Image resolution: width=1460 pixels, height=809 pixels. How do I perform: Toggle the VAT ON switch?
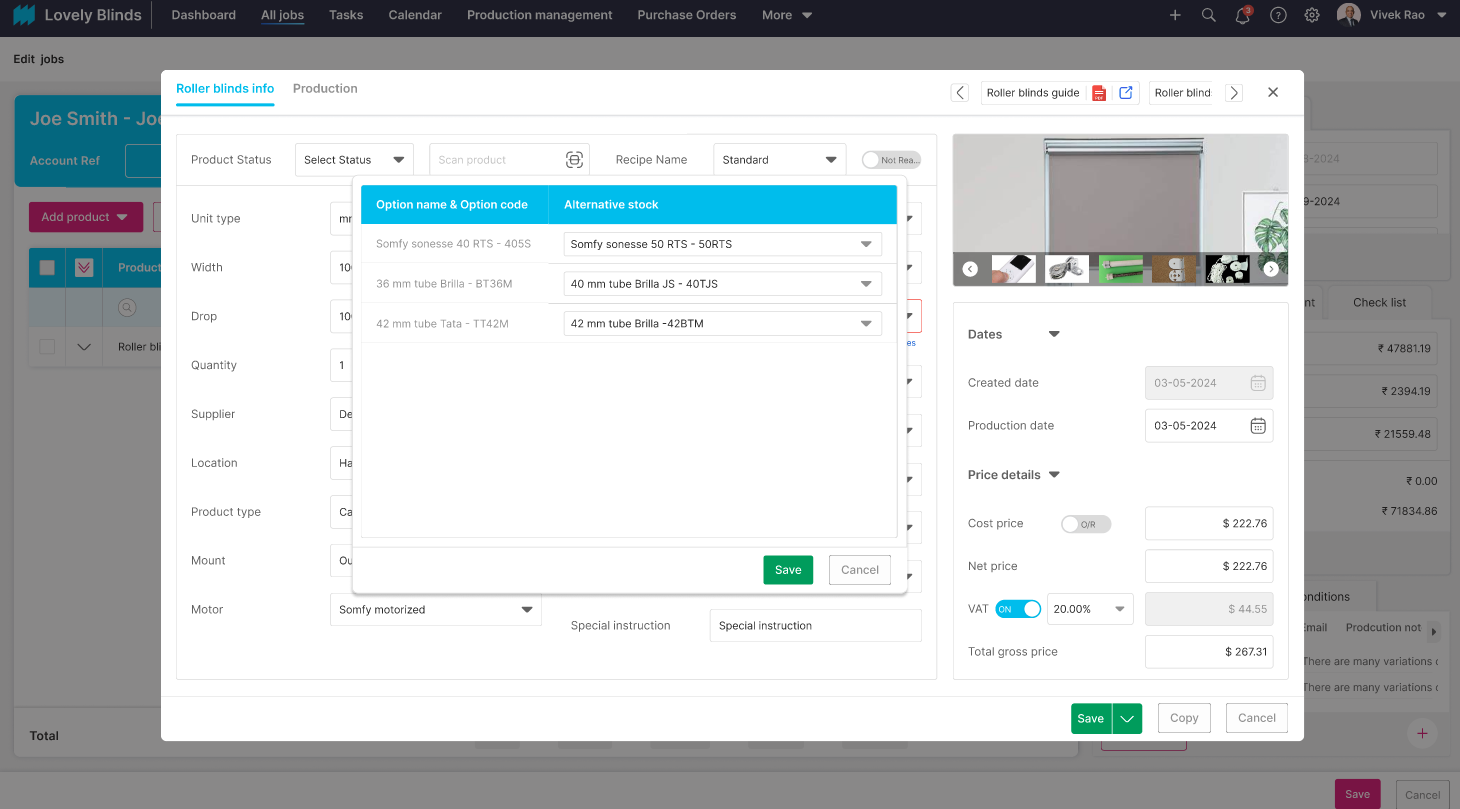1018,609
